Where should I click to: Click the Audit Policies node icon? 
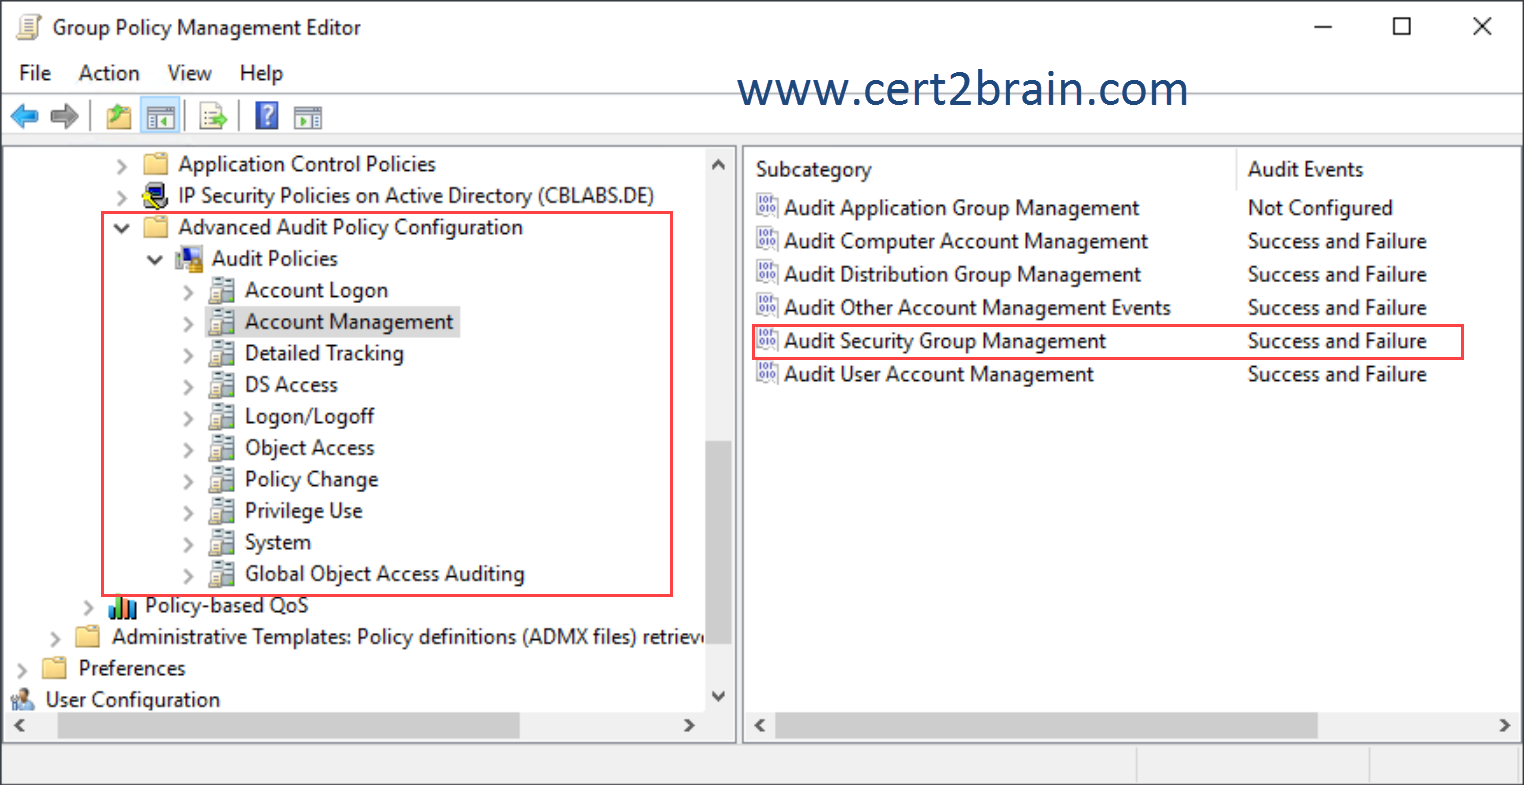(189, 259)
